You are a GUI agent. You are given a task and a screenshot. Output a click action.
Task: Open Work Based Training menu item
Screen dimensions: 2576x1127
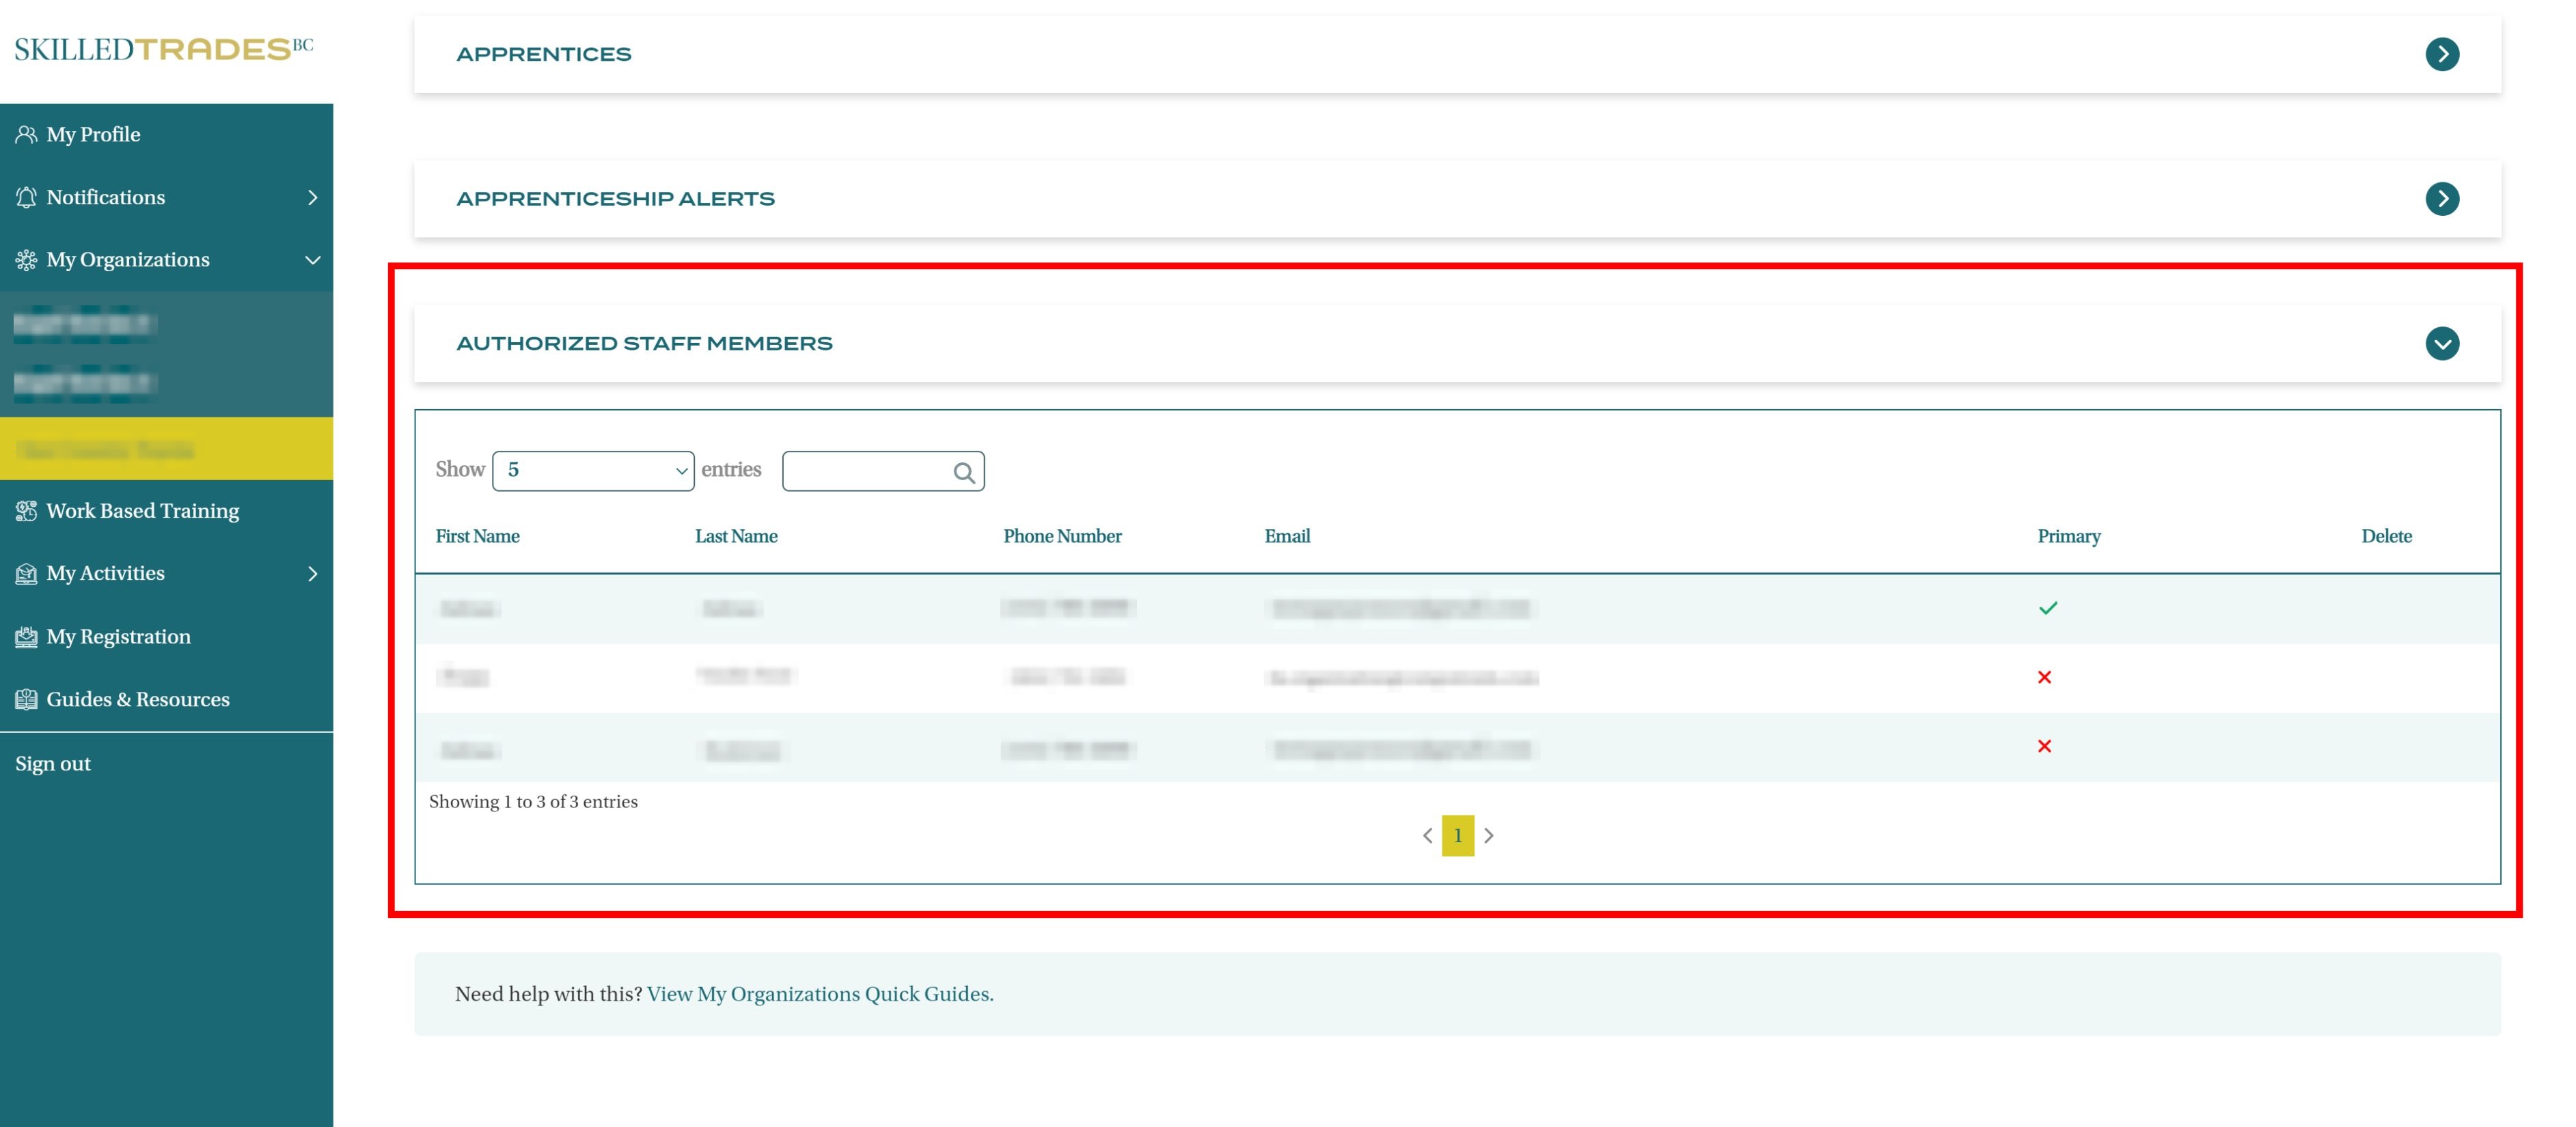coord(142,511)
